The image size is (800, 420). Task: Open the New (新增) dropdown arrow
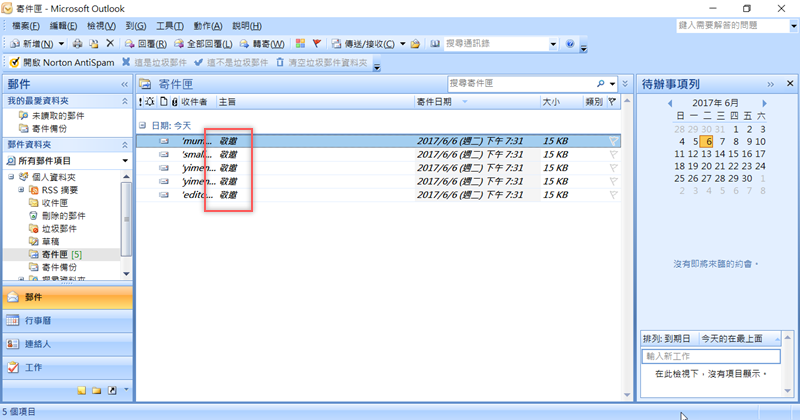click(61, 44)
